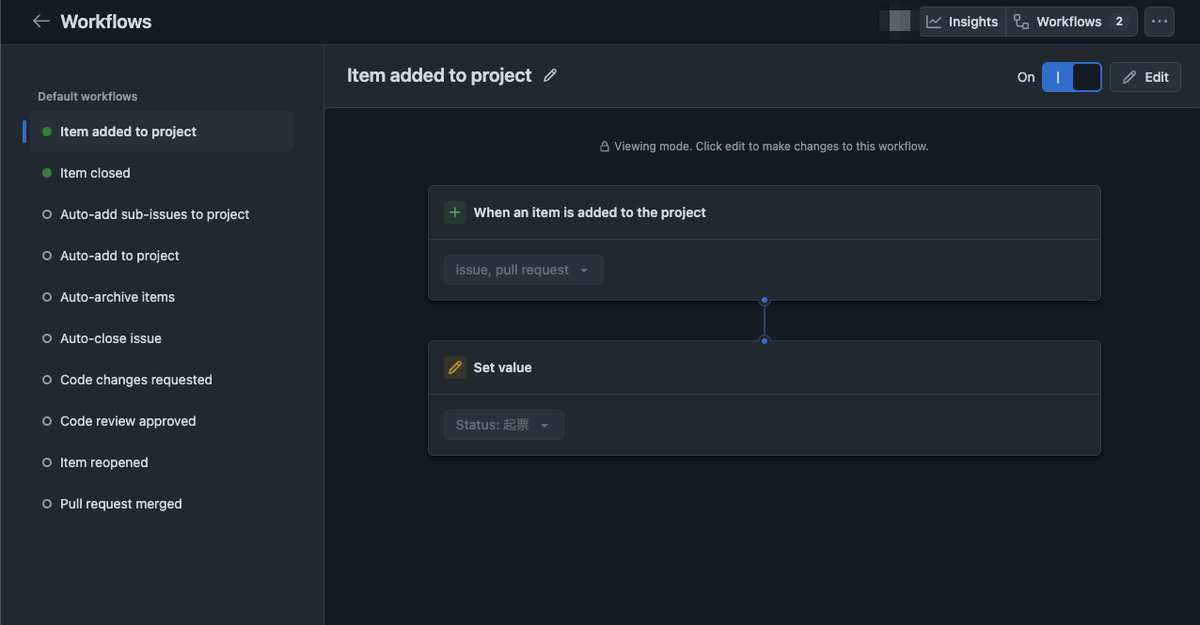Click the lock icon in viewing mode notice
The height and width of the screenshot is (625, 1200).
pos(604,146)
